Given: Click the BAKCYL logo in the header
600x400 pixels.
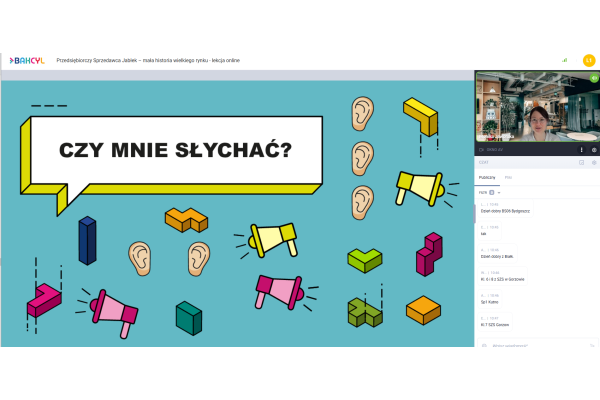Looking at the screenshot, I should (x=29, y=60).
